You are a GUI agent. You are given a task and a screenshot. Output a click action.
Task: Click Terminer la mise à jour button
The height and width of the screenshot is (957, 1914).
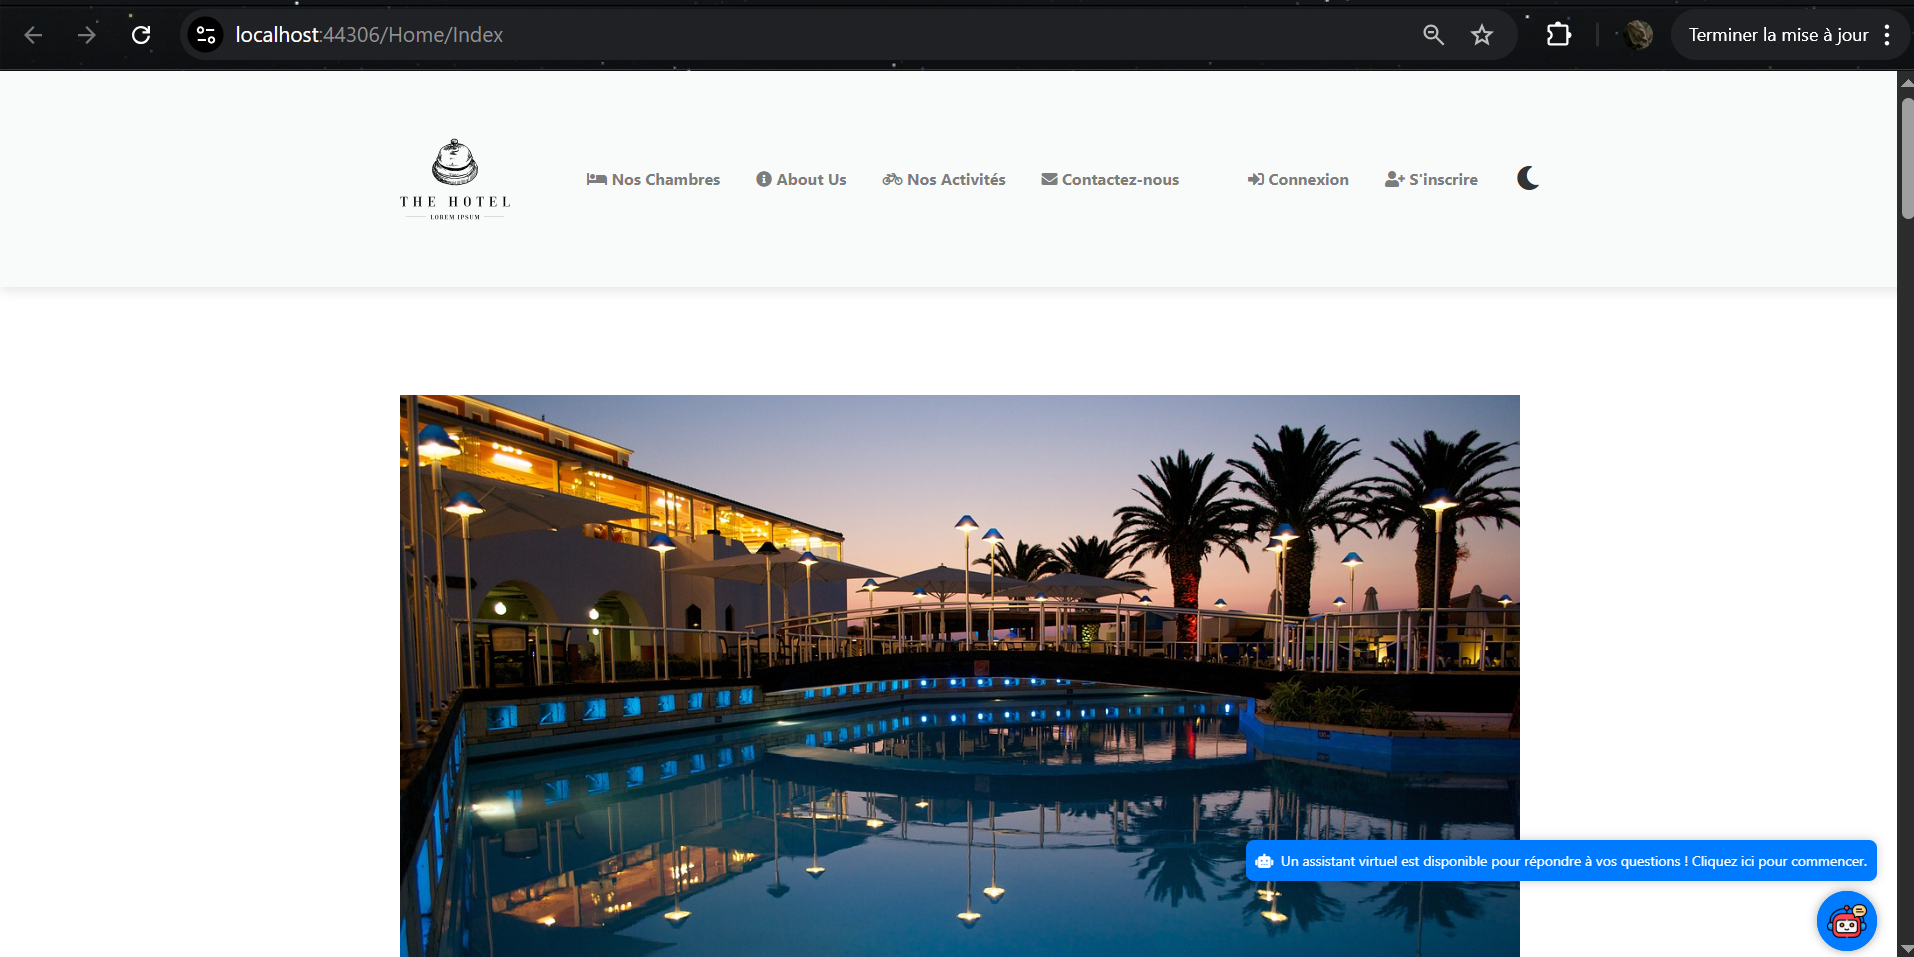tap(1778, 35)
